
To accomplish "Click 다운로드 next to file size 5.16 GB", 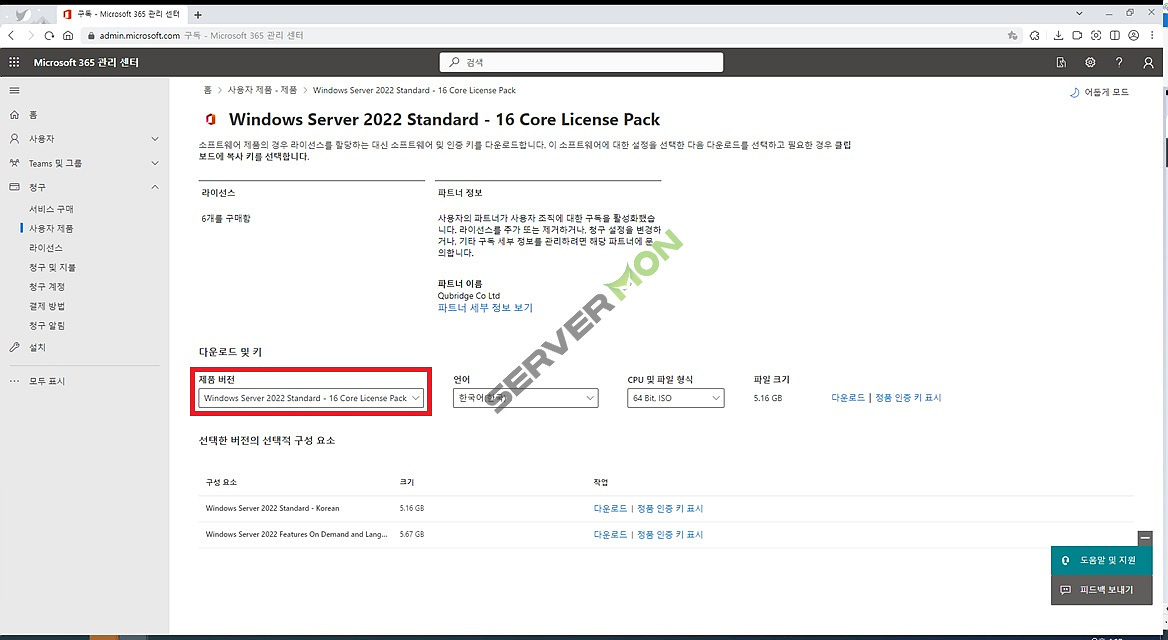I will coord(848,398).
